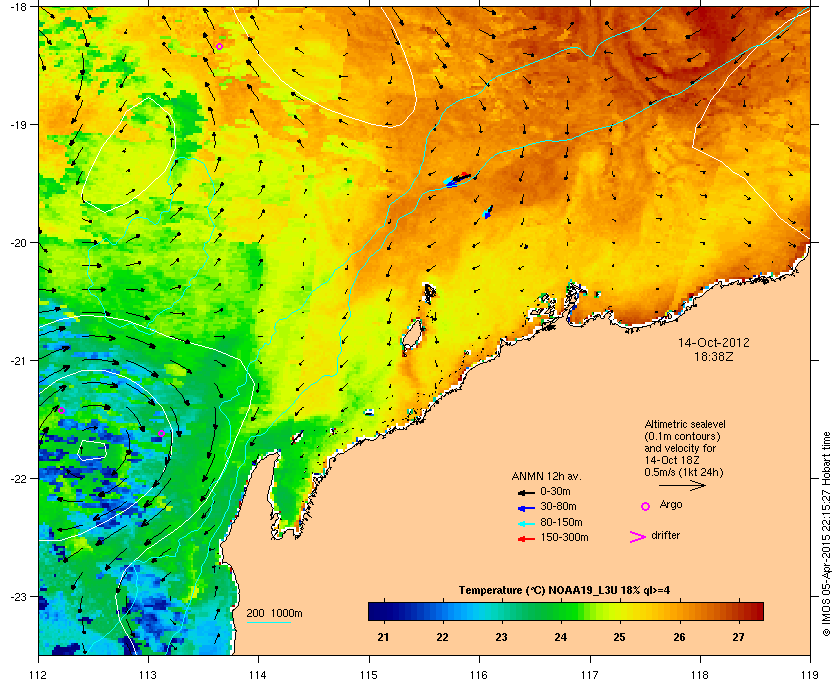Click the latitude axis label -23

click(18, 596)
